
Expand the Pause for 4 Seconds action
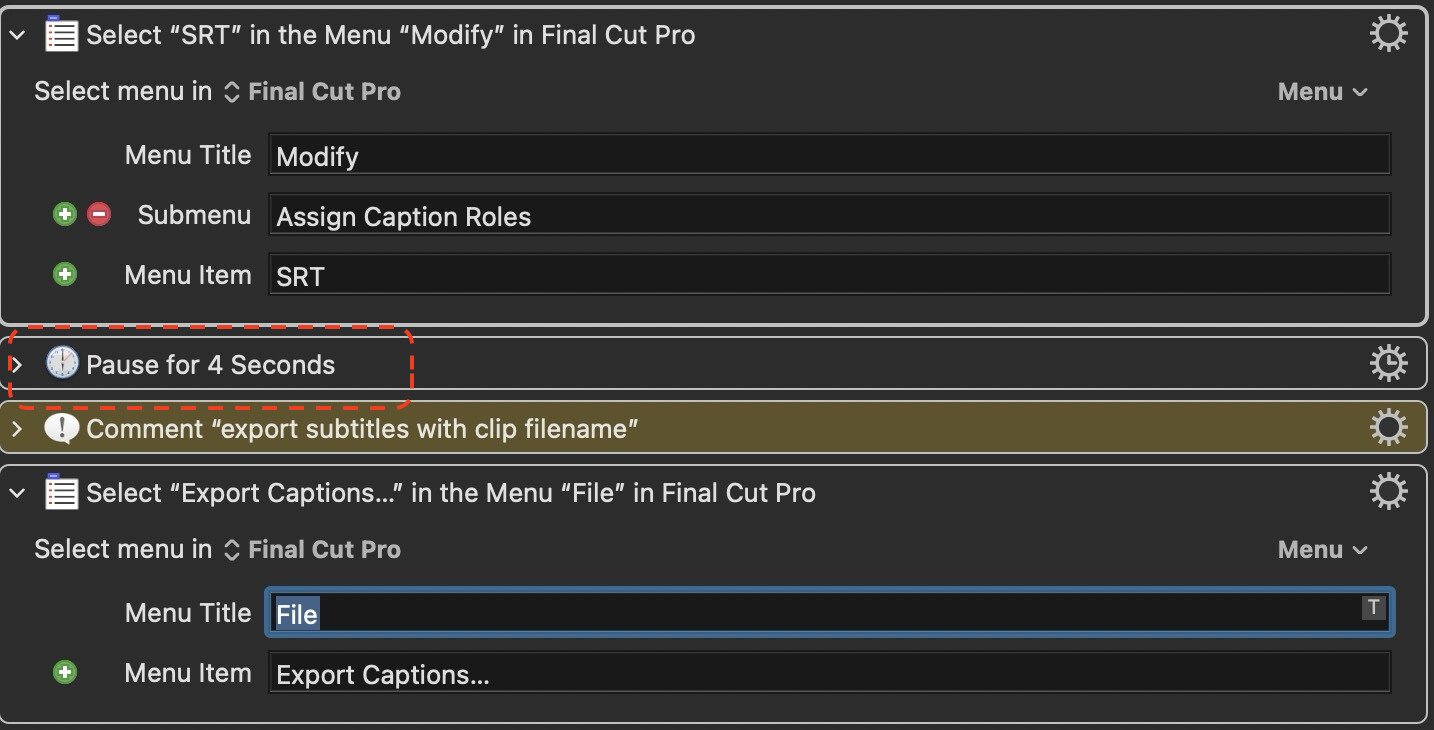click(17, 365)
